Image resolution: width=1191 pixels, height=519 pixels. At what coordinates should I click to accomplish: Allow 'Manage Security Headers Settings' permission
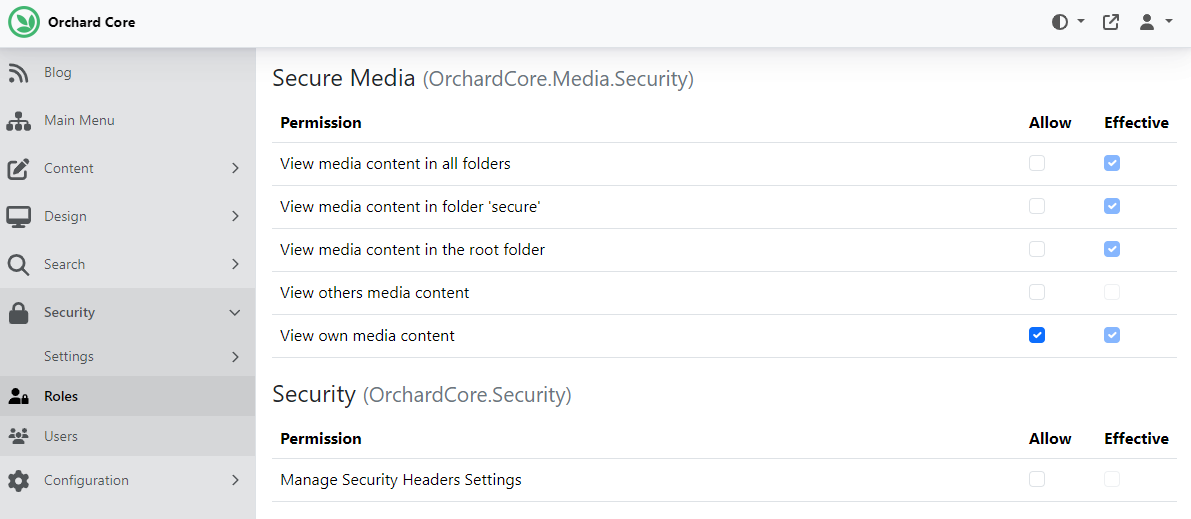[x=1037, y=479]
